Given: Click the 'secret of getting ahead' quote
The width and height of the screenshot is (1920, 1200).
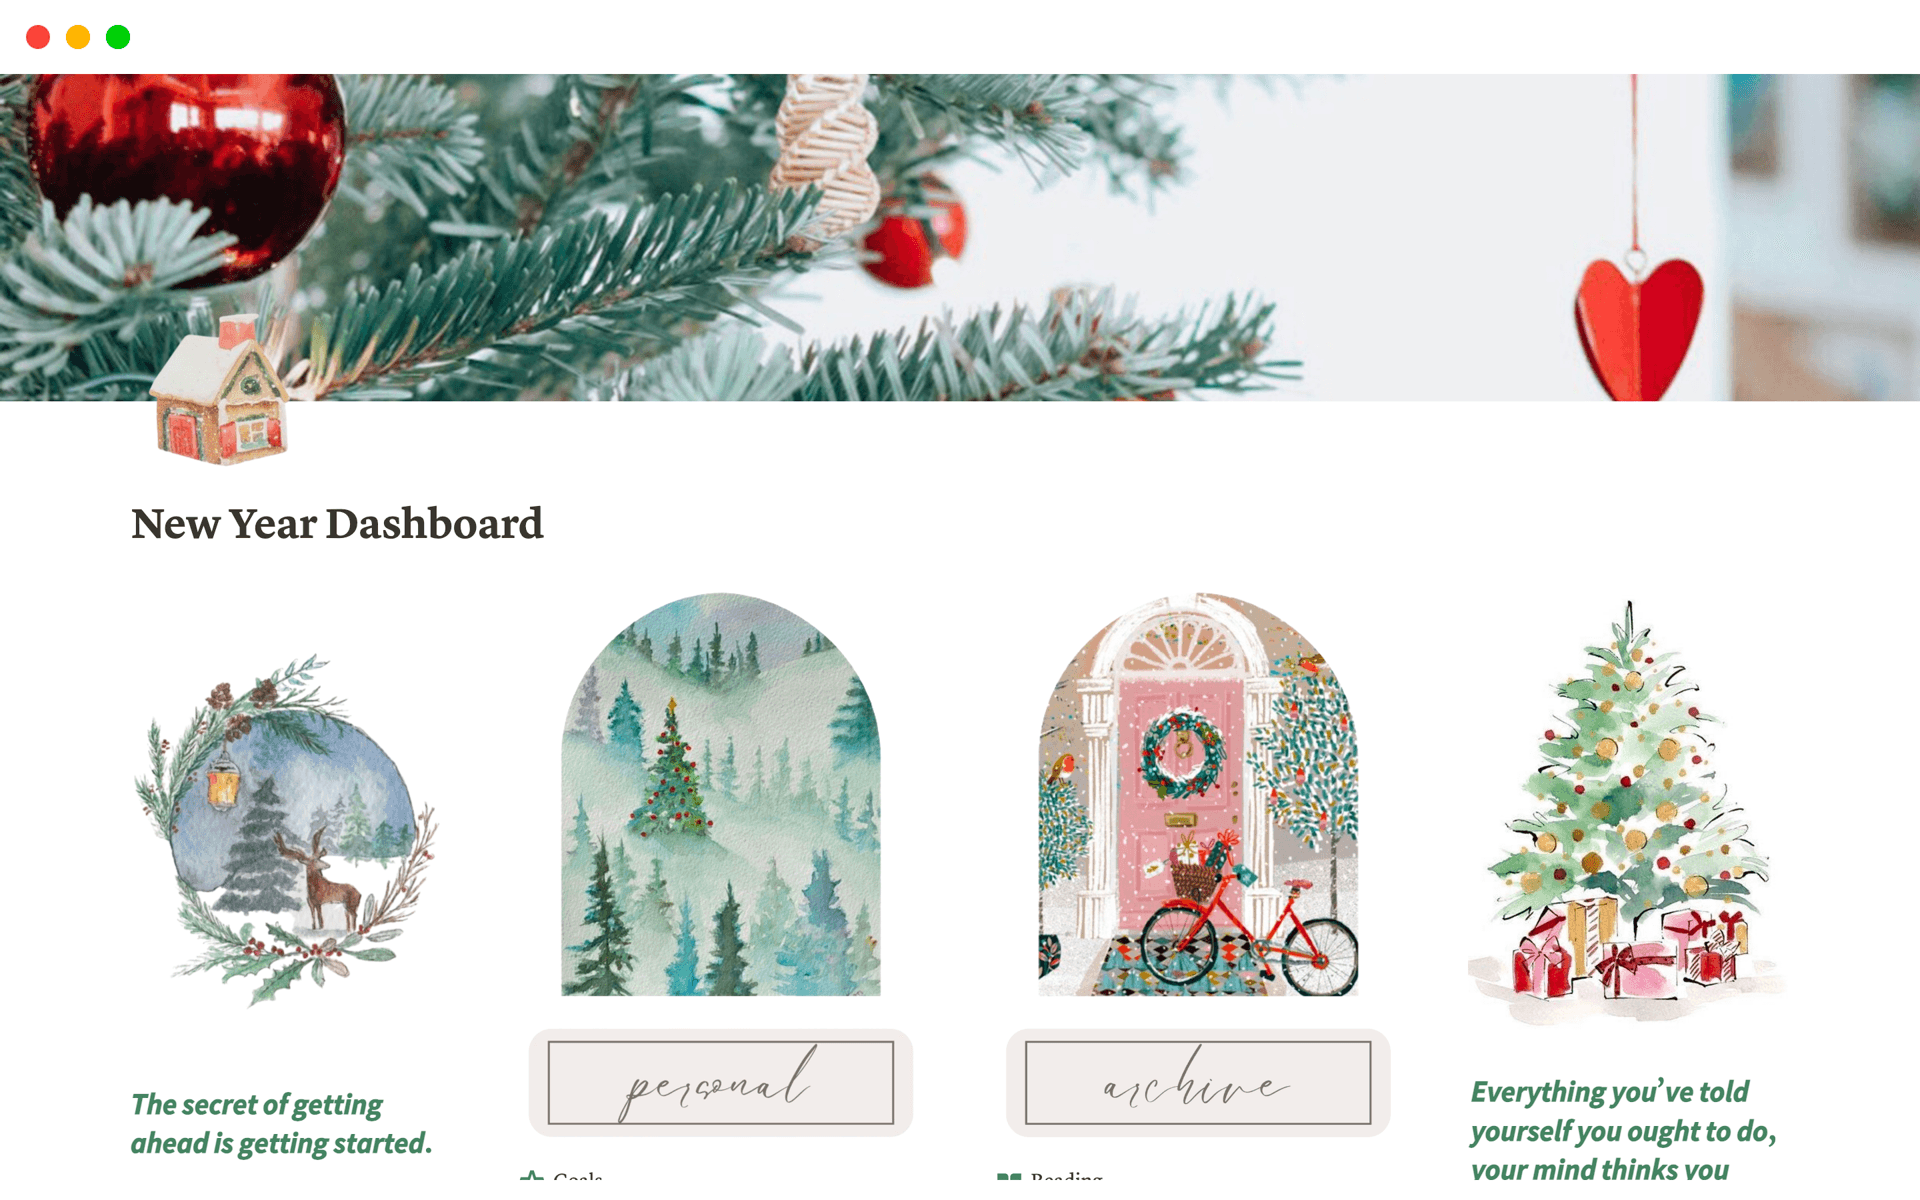Looking at the screenshot, I should 282,1124.
